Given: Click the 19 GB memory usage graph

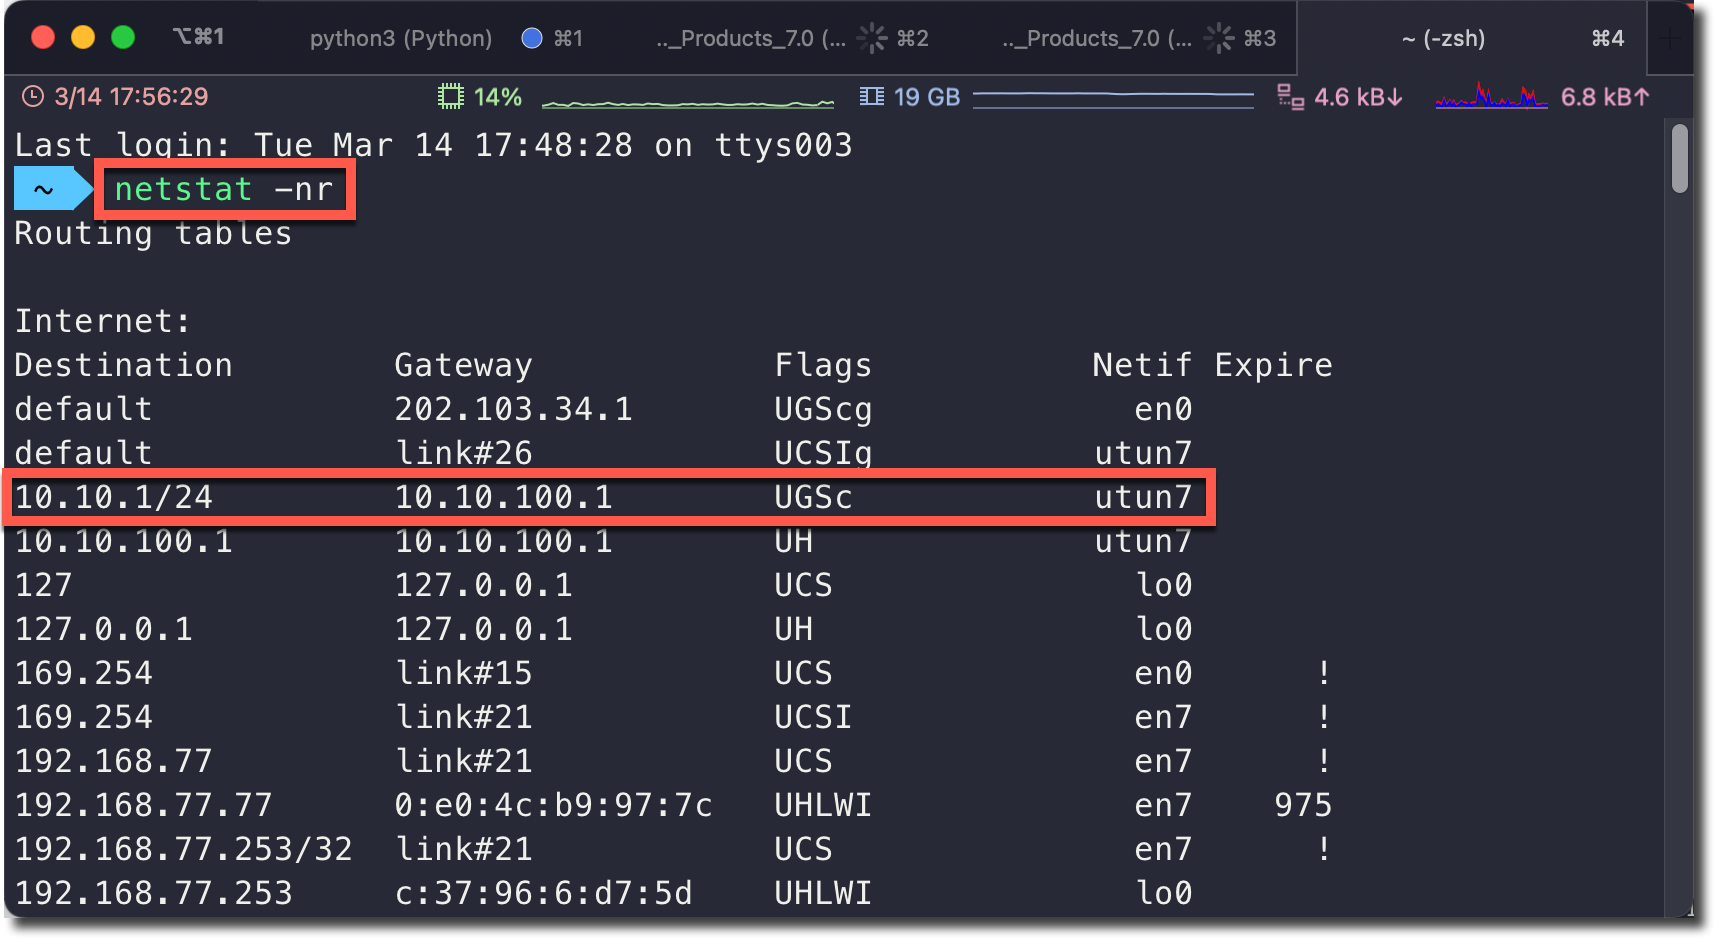Looking at the screenshot, I should 1113,96.
